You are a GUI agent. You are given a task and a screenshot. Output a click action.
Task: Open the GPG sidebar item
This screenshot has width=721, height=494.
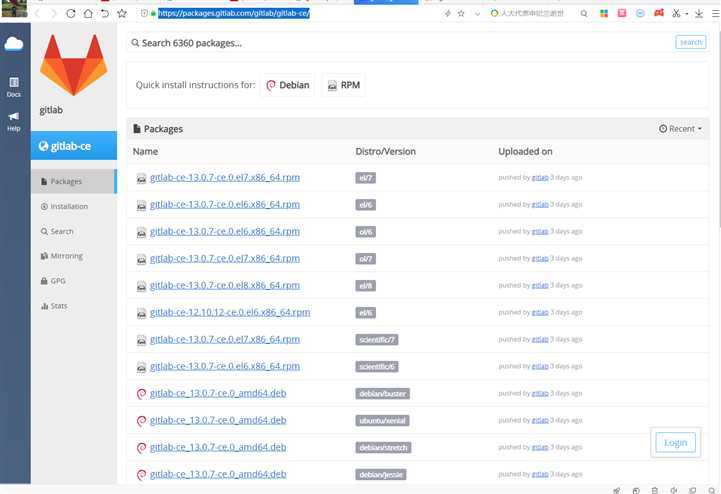[x=53, y=281]
